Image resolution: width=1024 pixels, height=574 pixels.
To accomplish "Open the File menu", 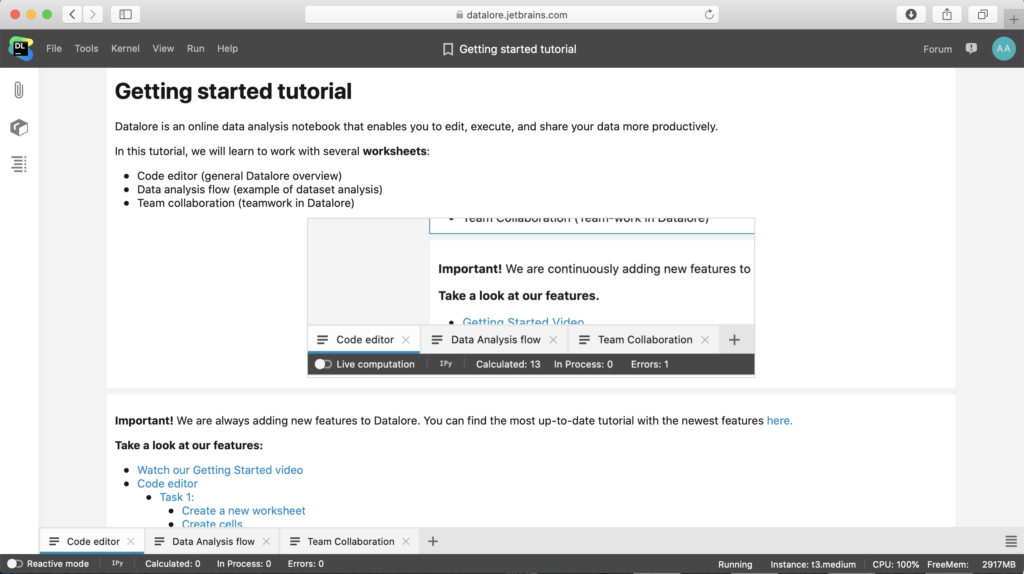I will click(54, 48).
